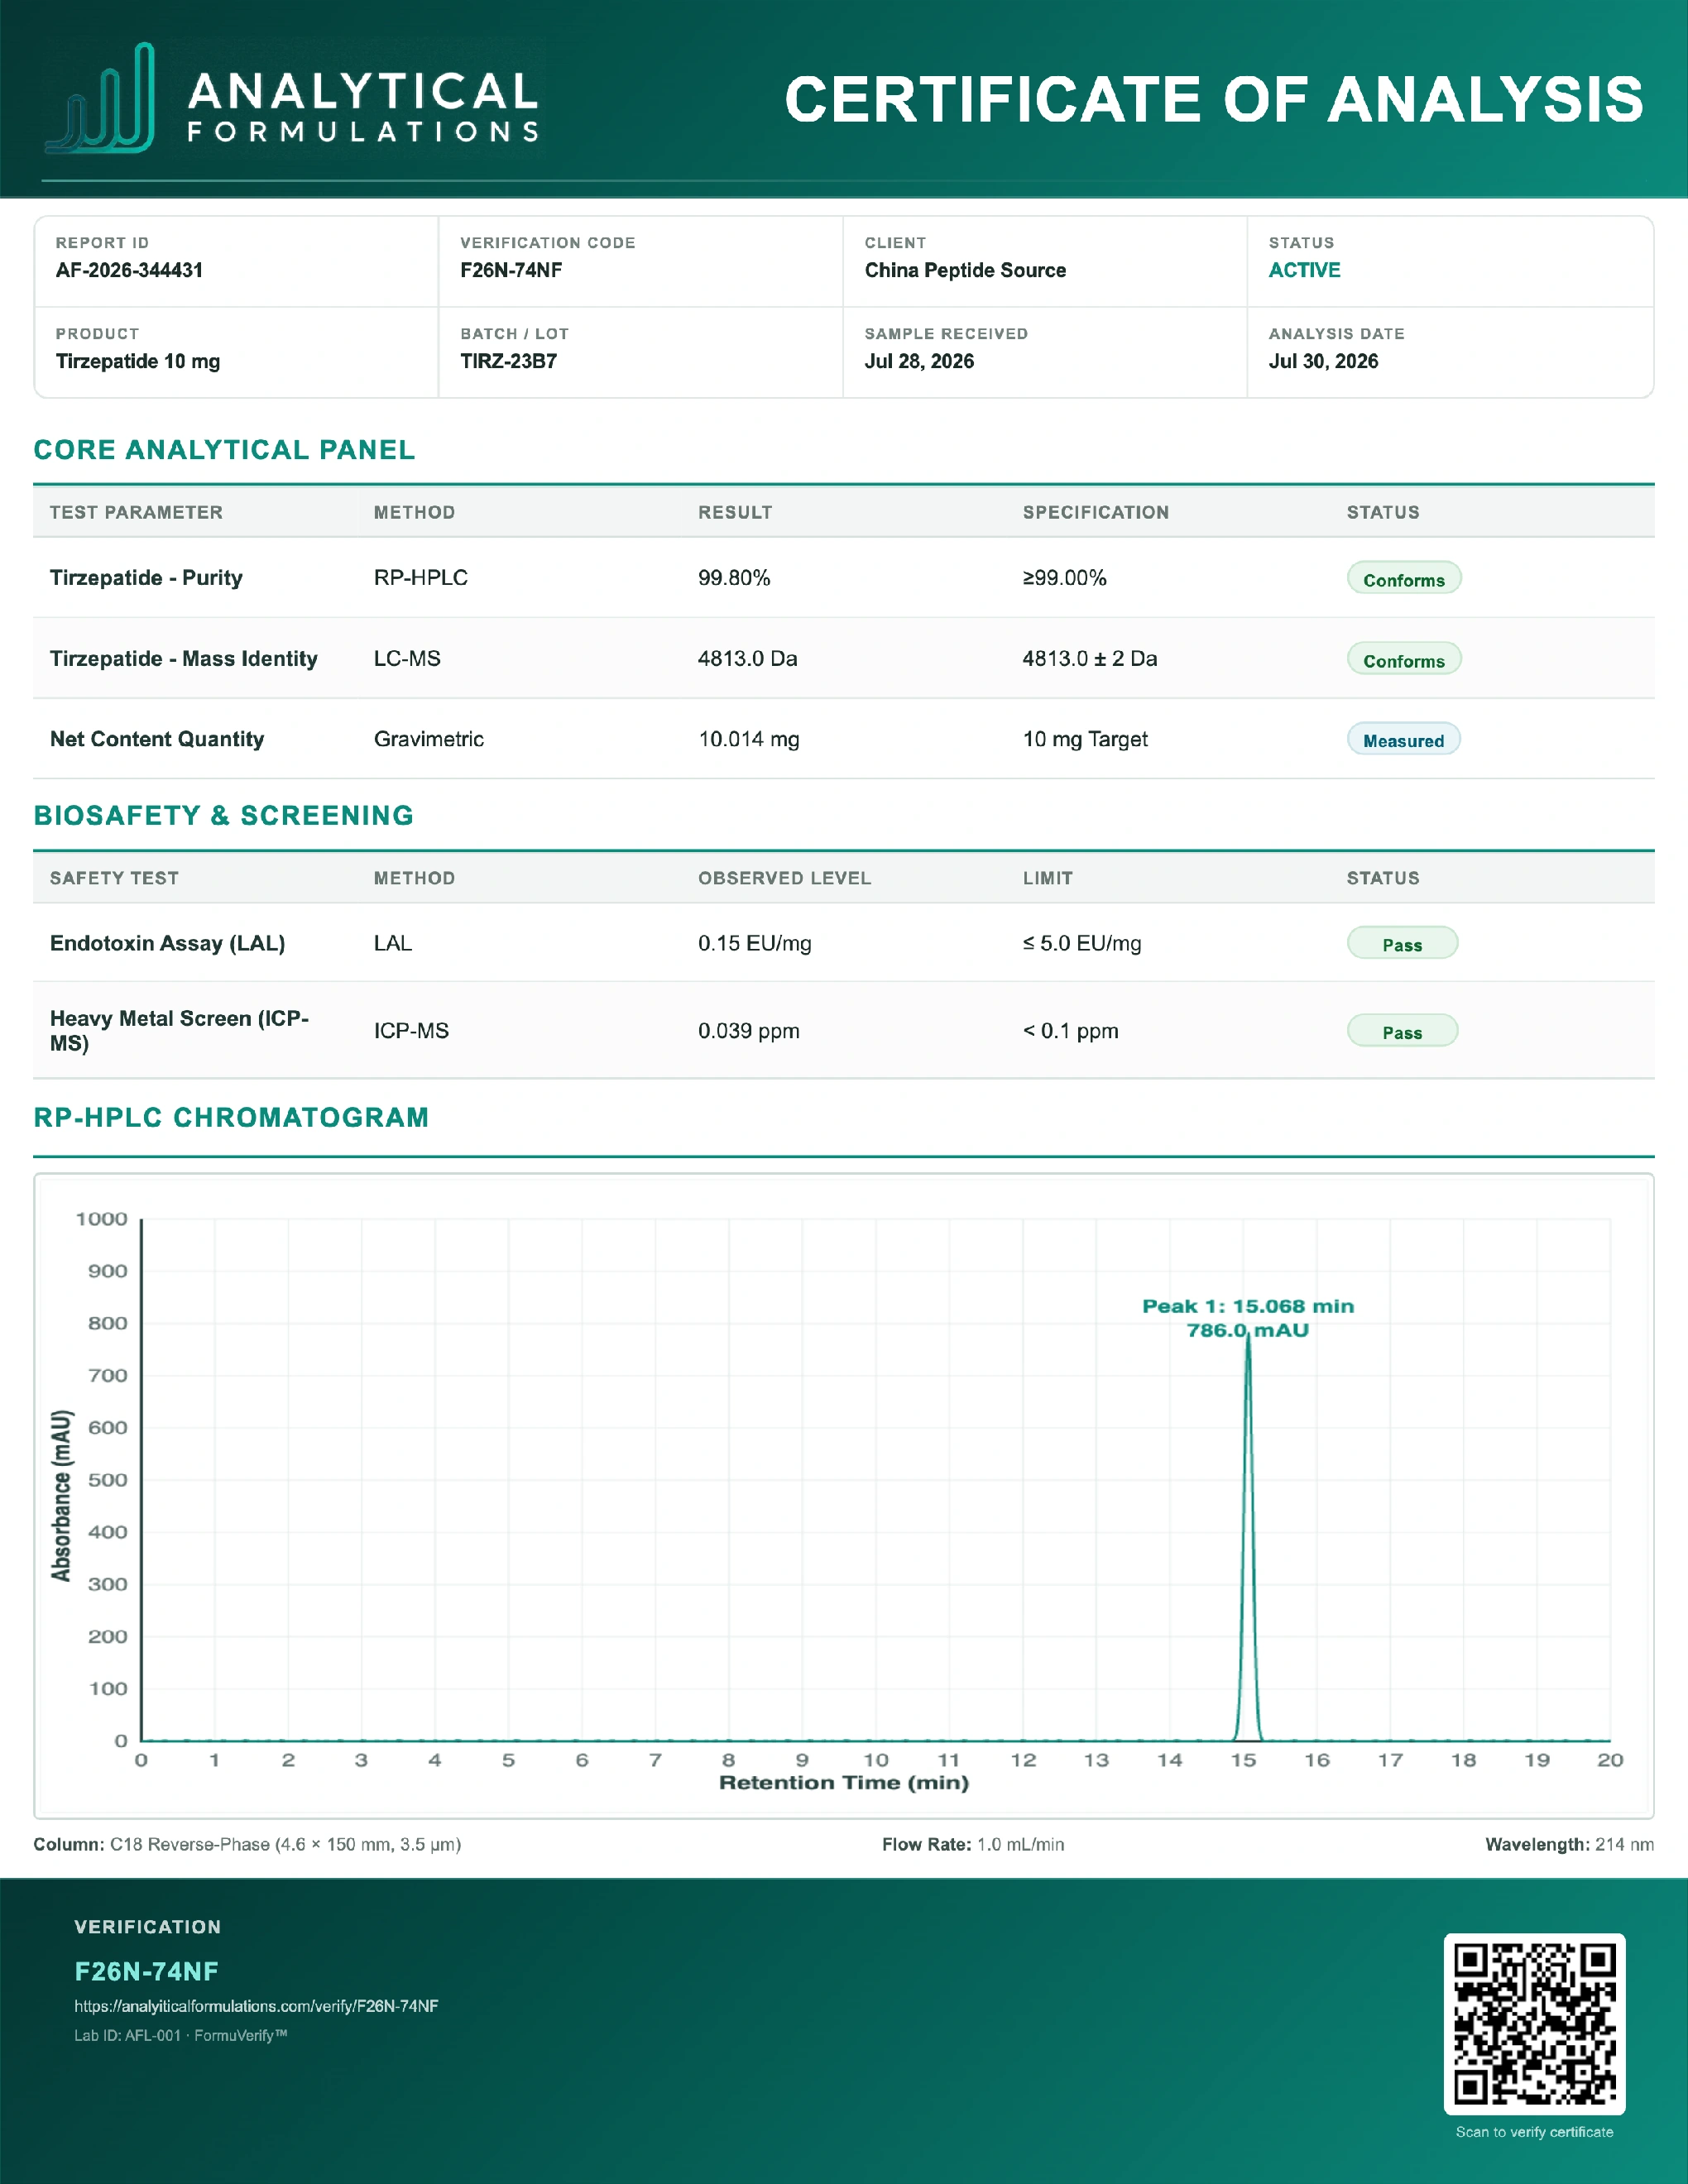This screenshot has width=1688, height=2184.
Task: Click the Batch value TIRZ-23B7
Action: pyautogui.click(x=508, y=361)
